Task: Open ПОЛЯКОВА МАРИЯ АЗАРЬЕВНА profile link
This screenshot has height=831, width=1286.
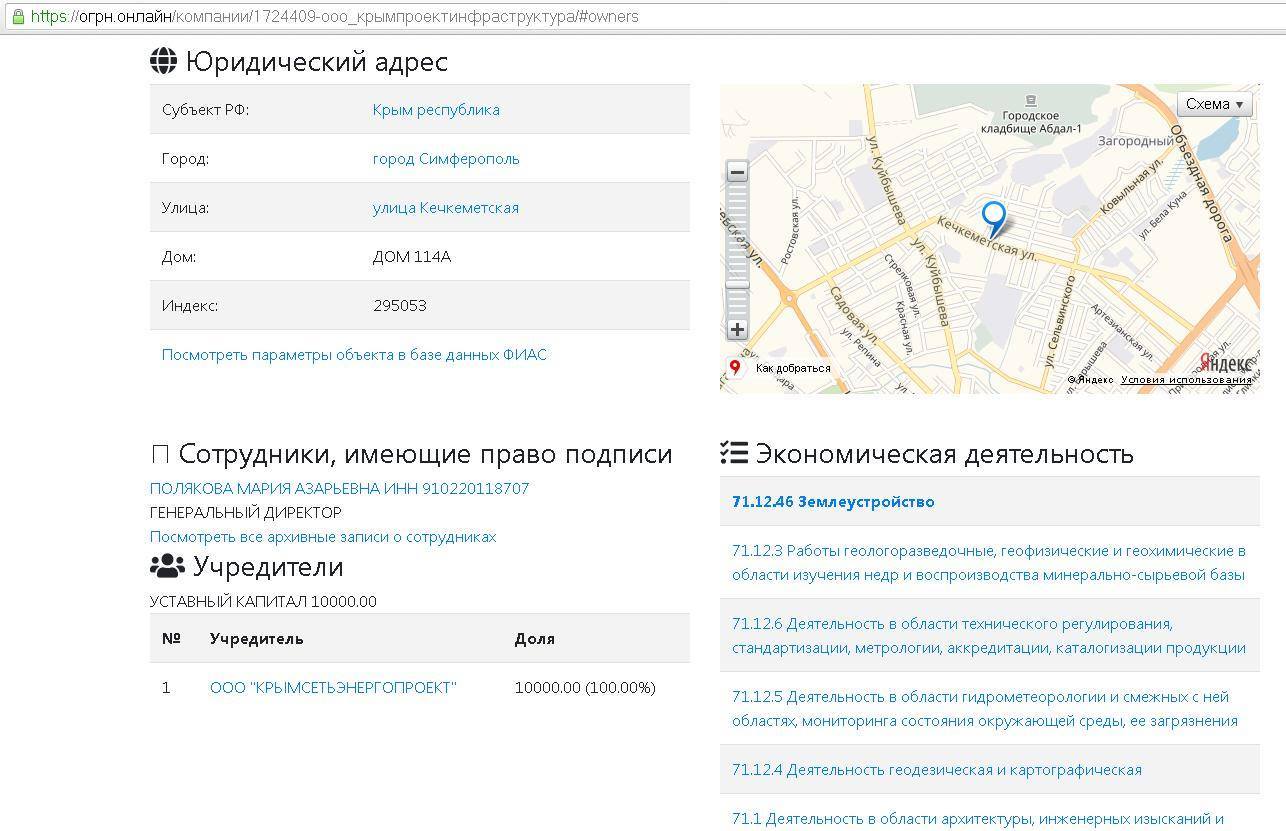Action: pos(339,489)
